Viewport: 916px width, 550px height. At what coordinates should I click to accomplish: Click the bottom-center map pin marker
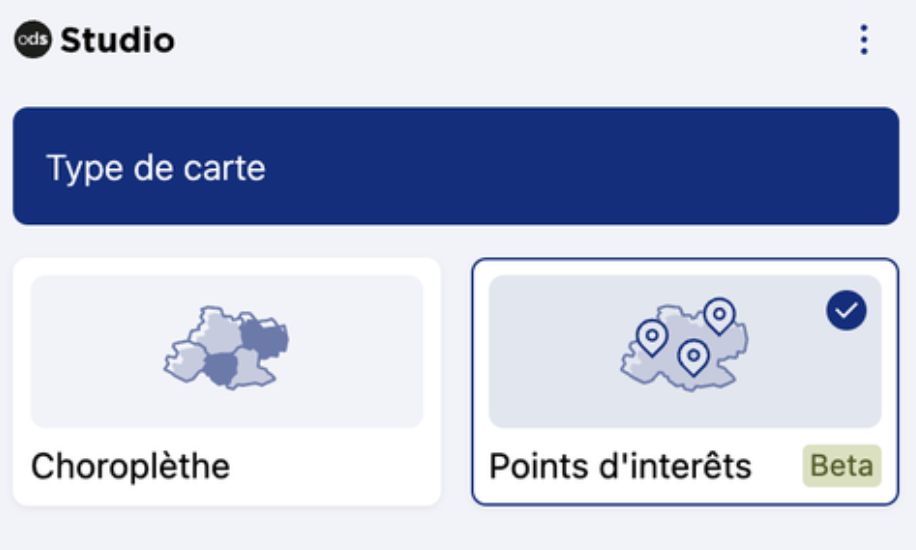693,354
